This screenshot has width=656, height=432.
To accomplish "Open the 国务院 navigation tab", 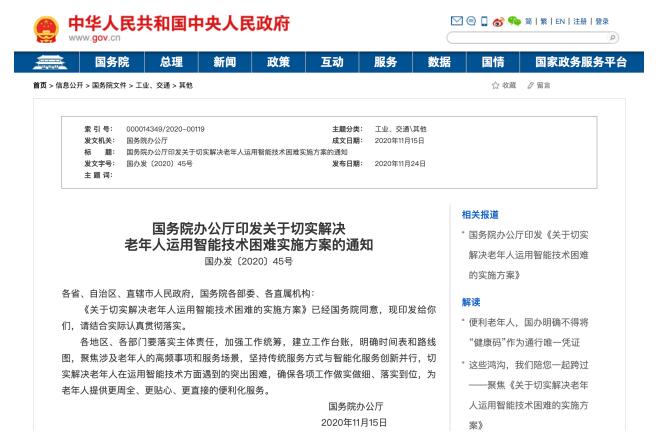I will pyautogui.click(x=111, y=62).
